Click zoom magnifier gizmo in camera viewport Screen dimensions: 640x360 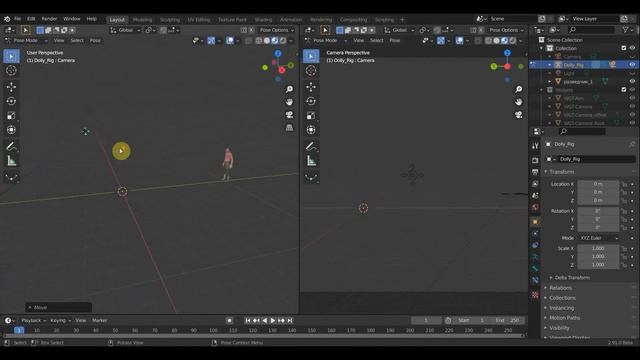click(518, 89)
